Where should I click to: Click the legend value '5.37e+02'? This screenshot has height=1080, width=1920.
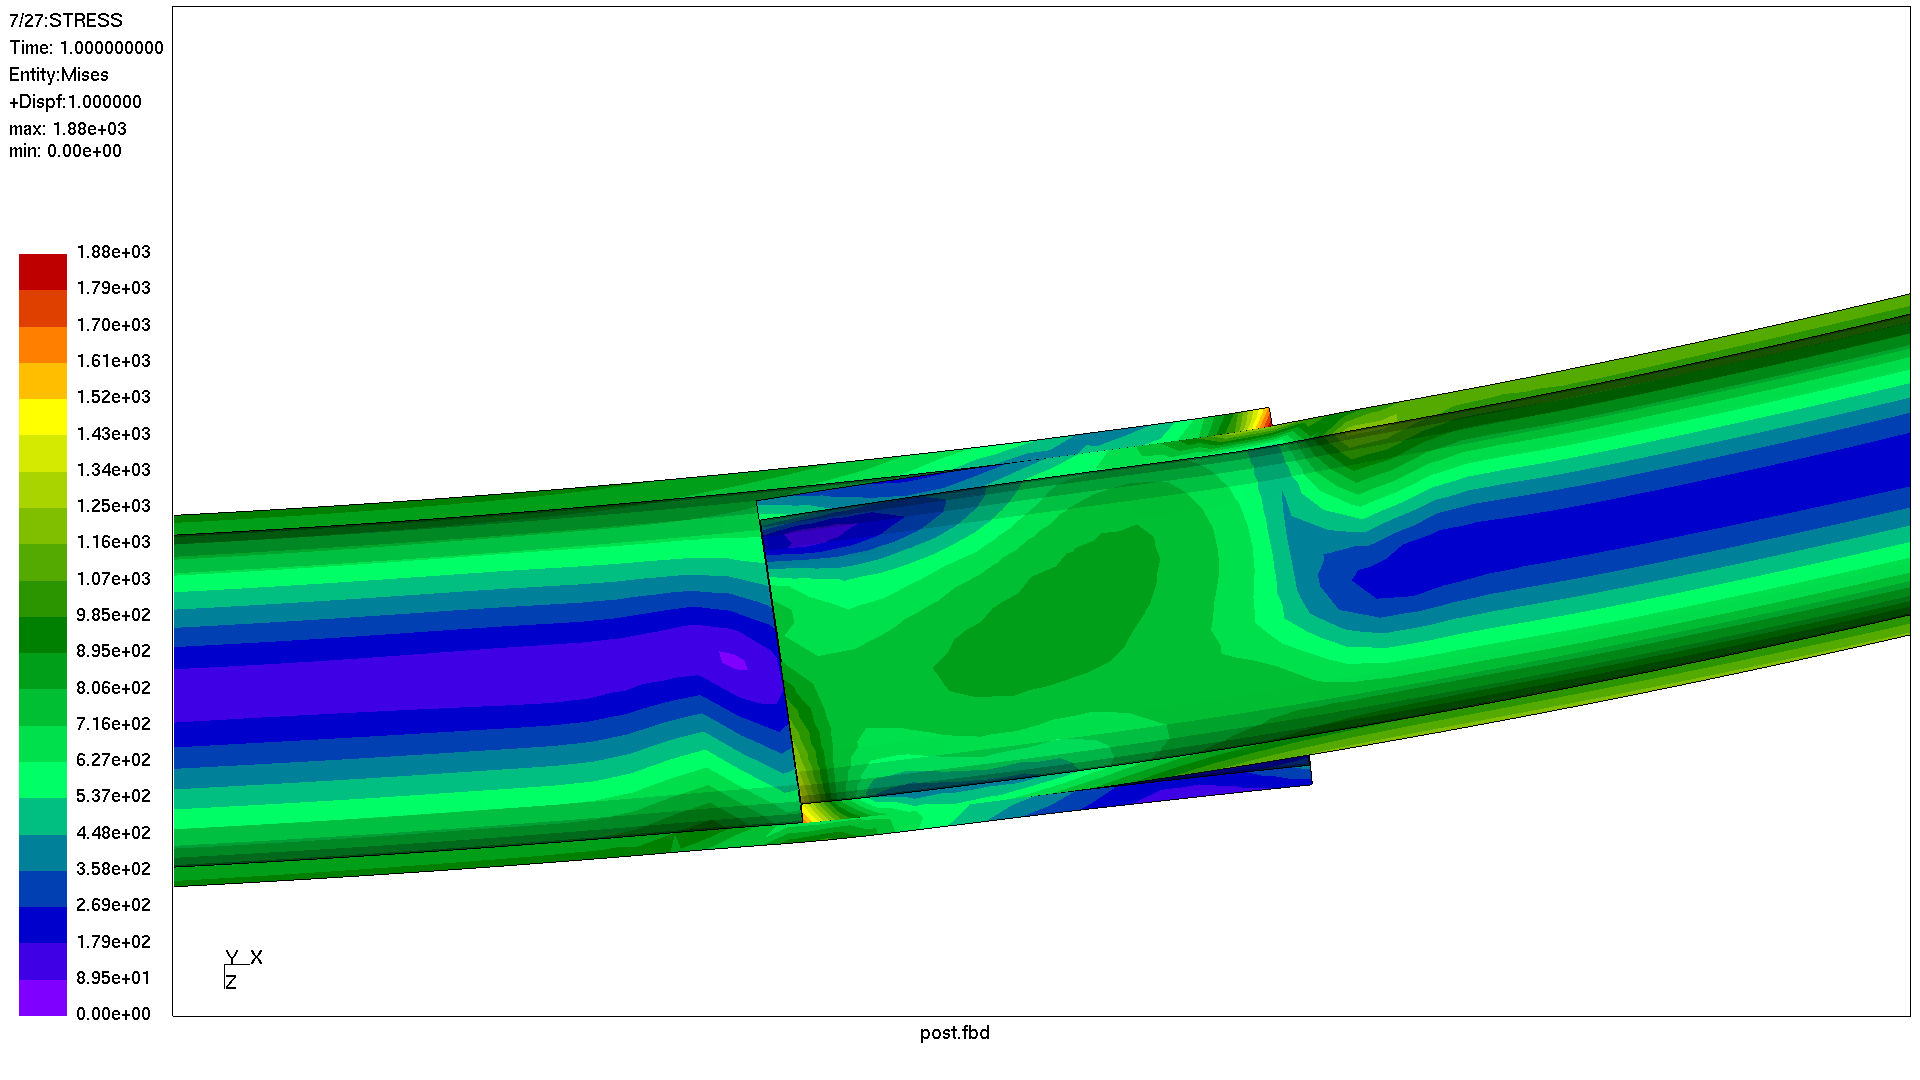click(114, 796)
